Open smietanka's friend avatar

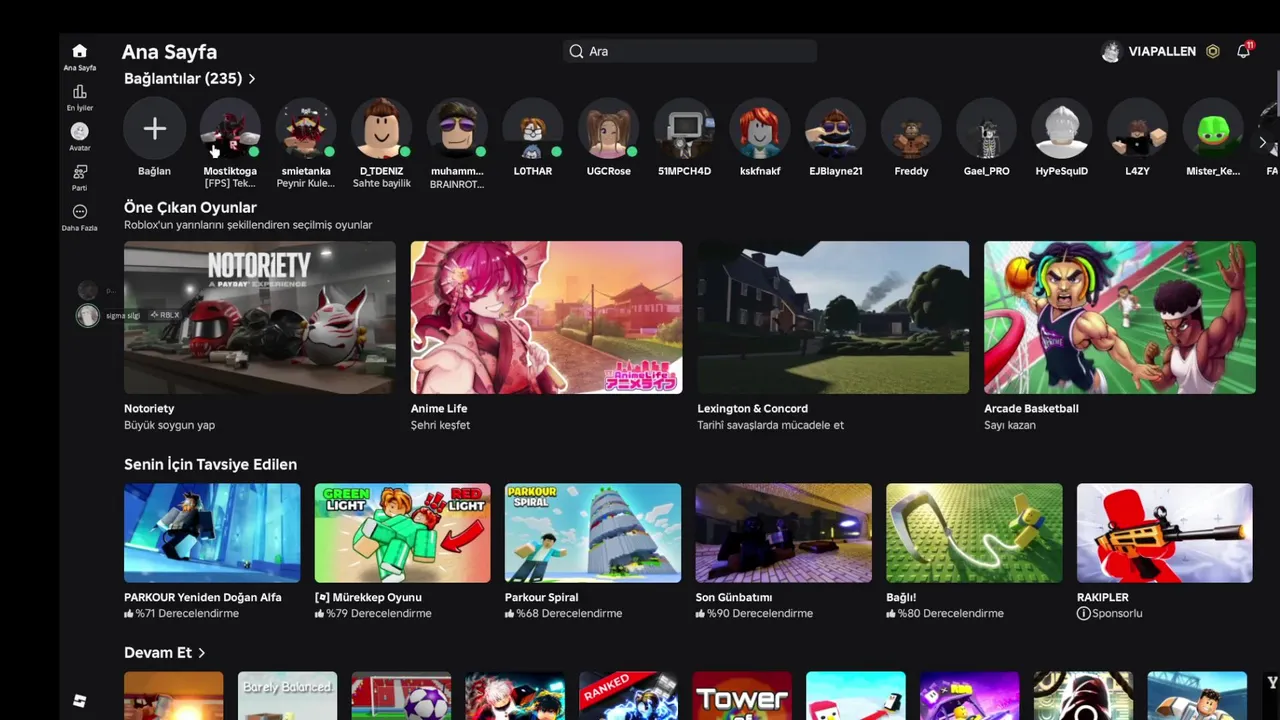click(305, 128)
